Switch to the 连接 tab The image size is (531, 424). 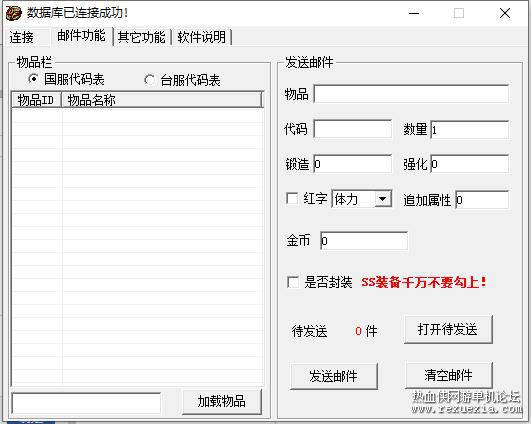(x=22, y=37)
